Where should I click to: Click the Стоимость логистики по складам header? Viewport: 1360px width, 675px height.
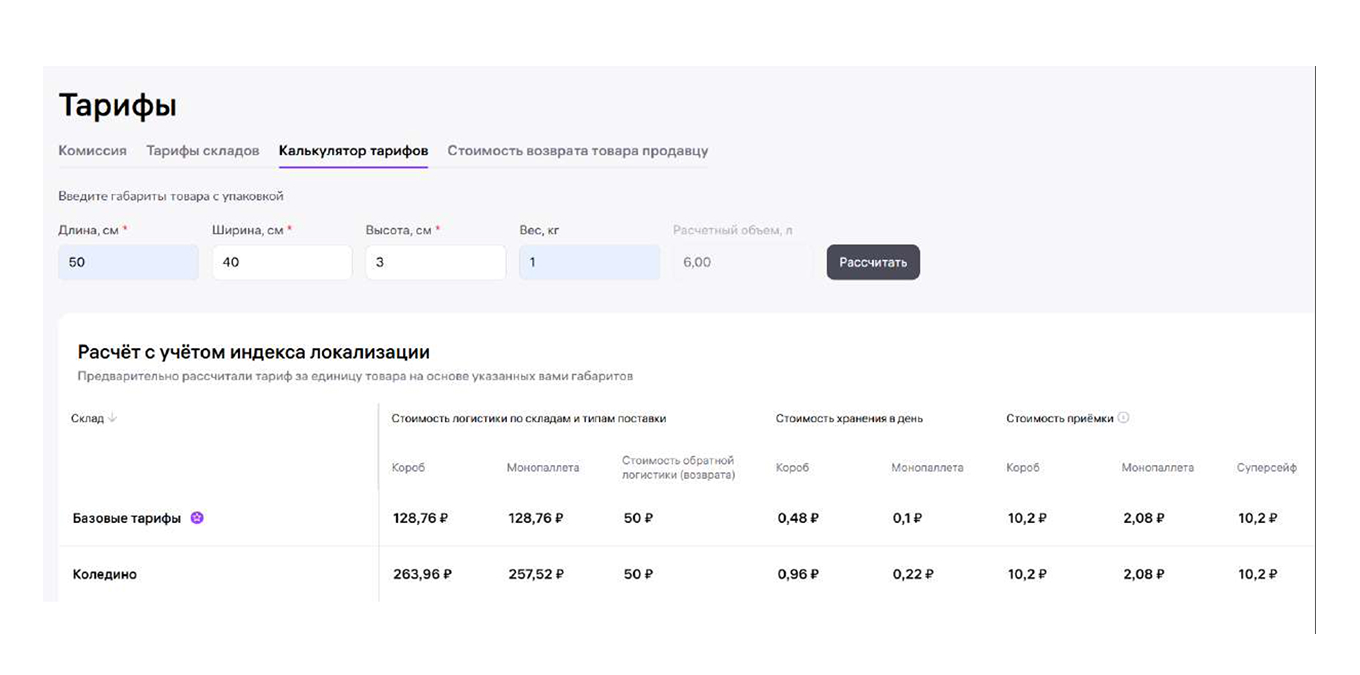tap(528, 418)
